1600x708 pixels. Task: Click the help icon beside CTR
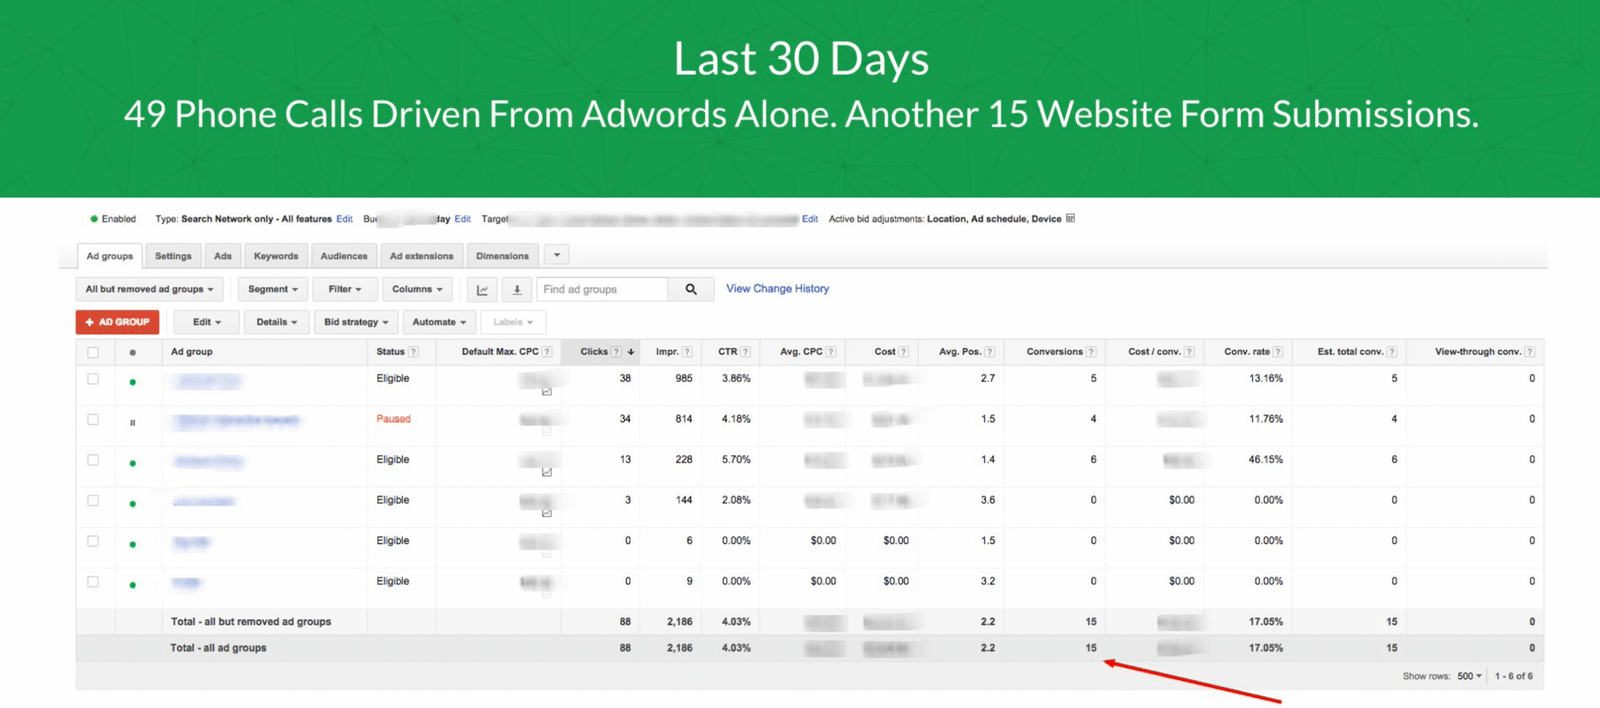click(745, 352)
